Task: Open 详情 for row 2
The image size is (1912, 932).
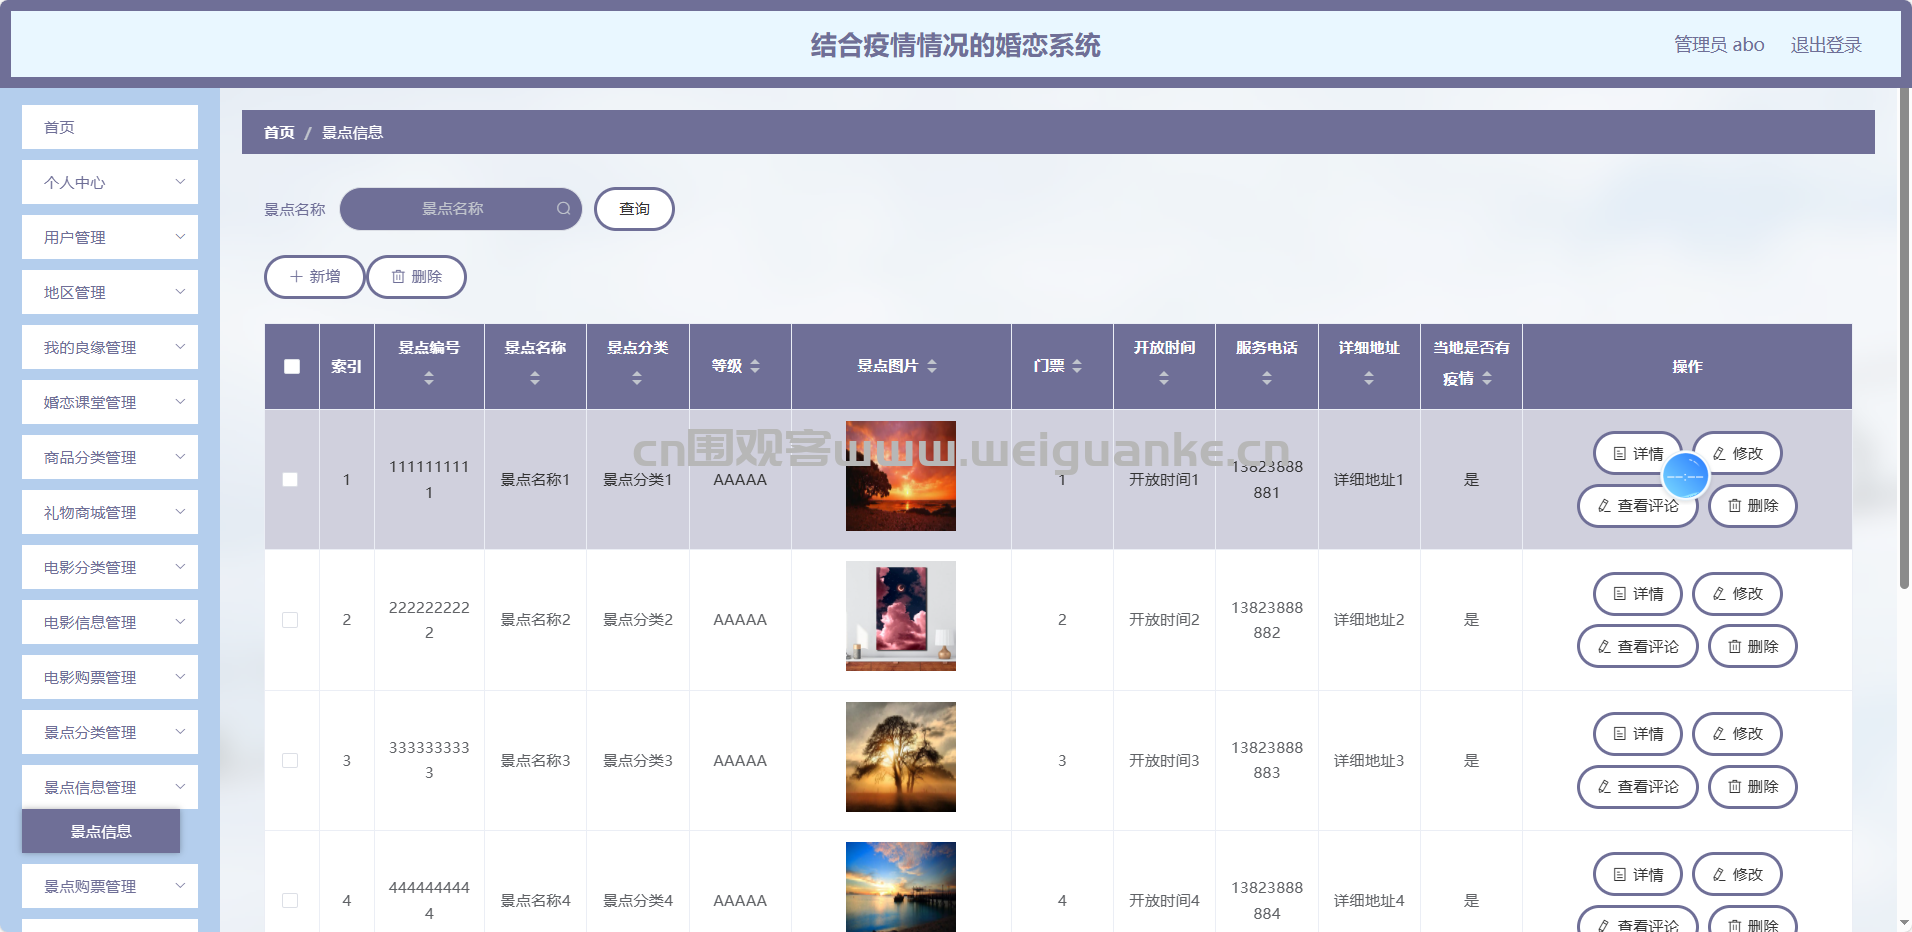Action: click(x=1637, y=594)
